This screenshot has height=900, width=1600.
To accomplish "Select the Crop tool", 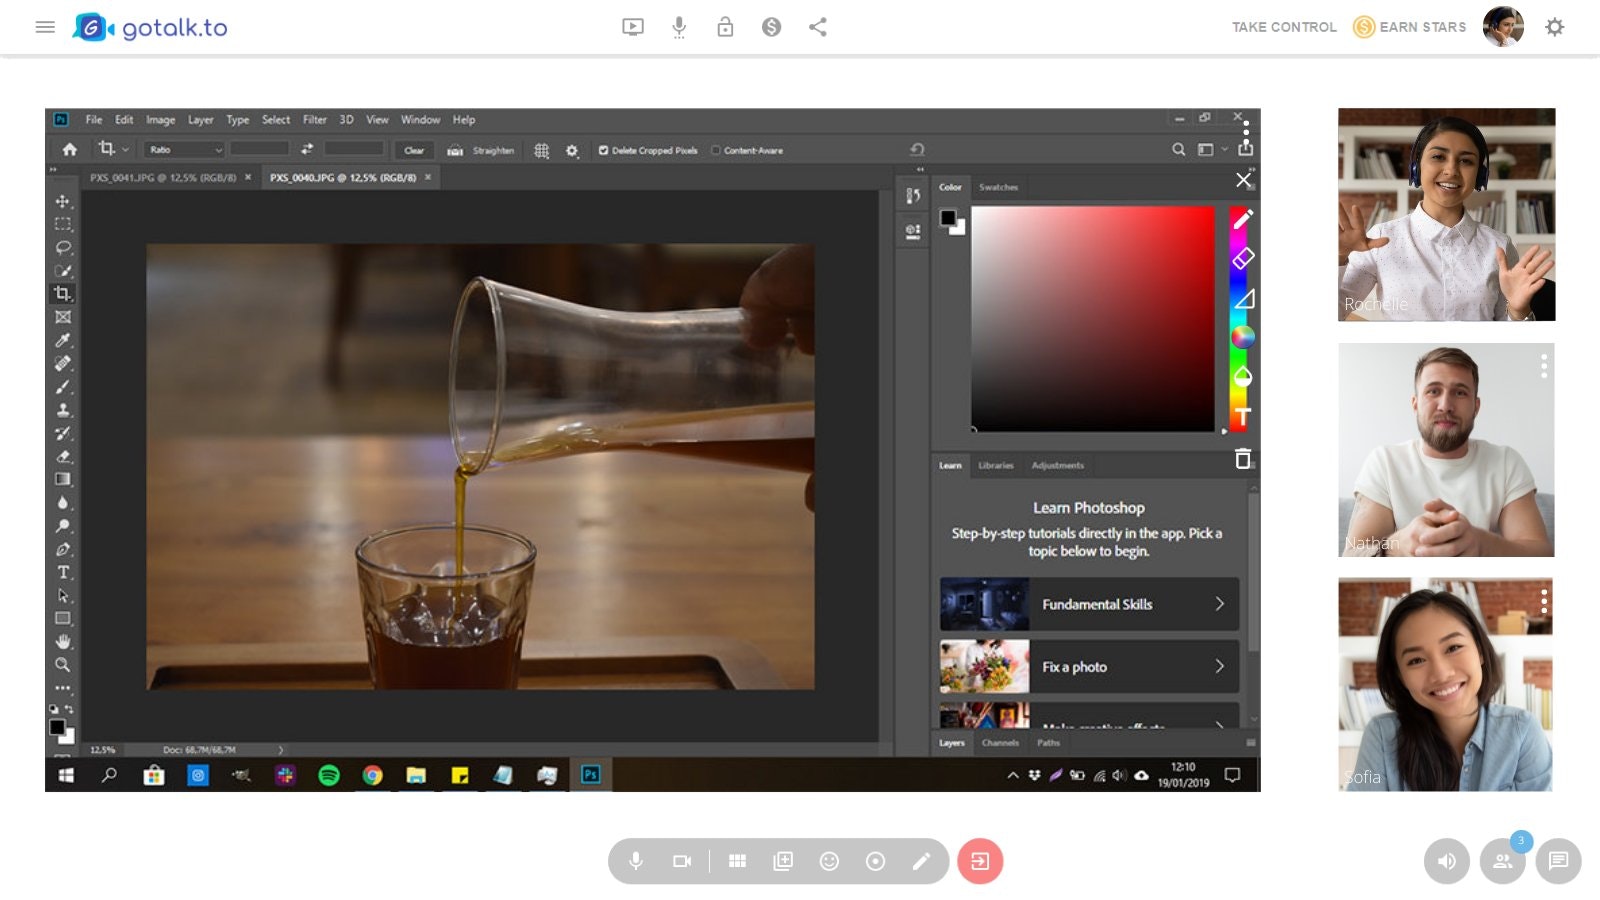I will tap(64, 291).
